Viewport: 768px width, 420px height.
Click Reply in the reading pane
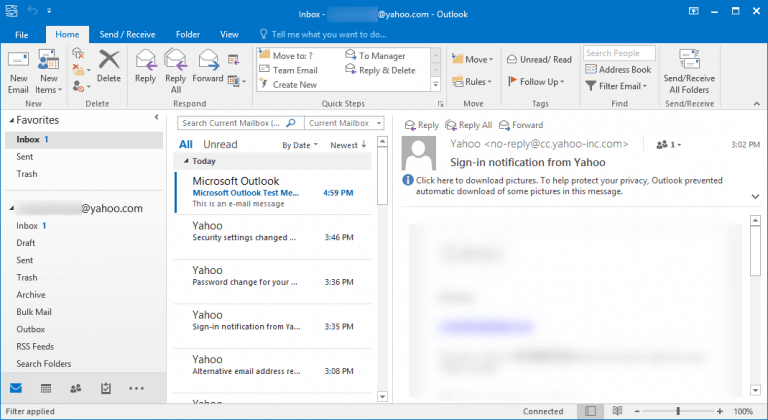click(422, 125)
